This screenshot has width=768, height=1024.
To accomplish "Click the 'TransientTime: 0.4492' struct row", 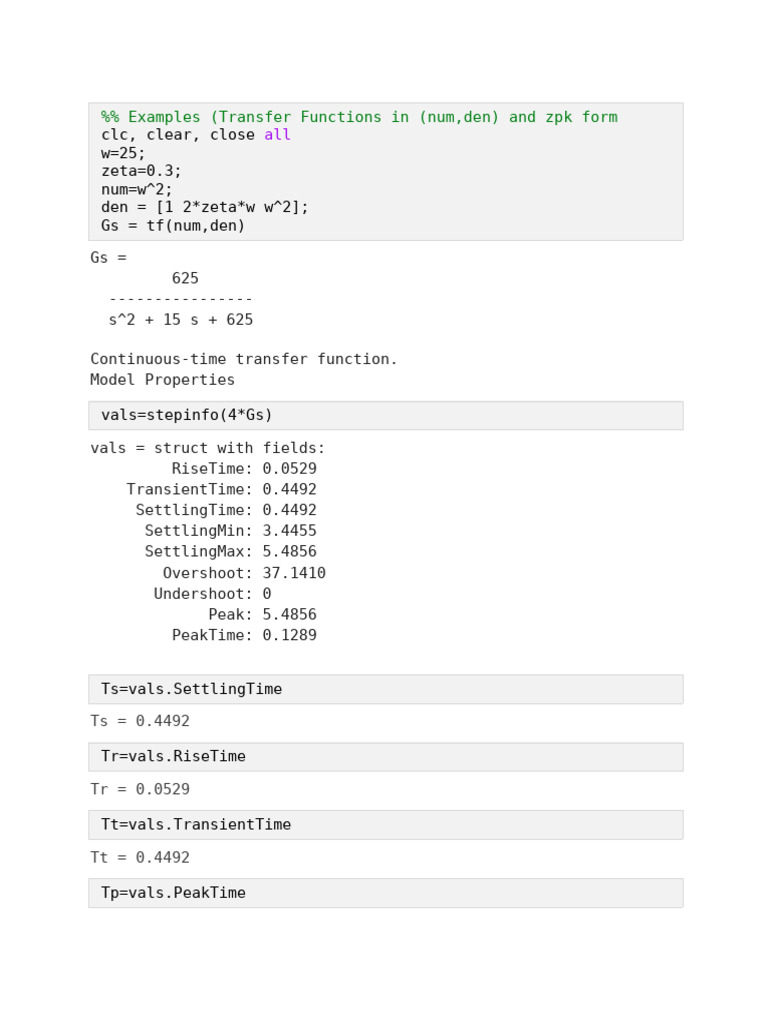I will [221, 489].
